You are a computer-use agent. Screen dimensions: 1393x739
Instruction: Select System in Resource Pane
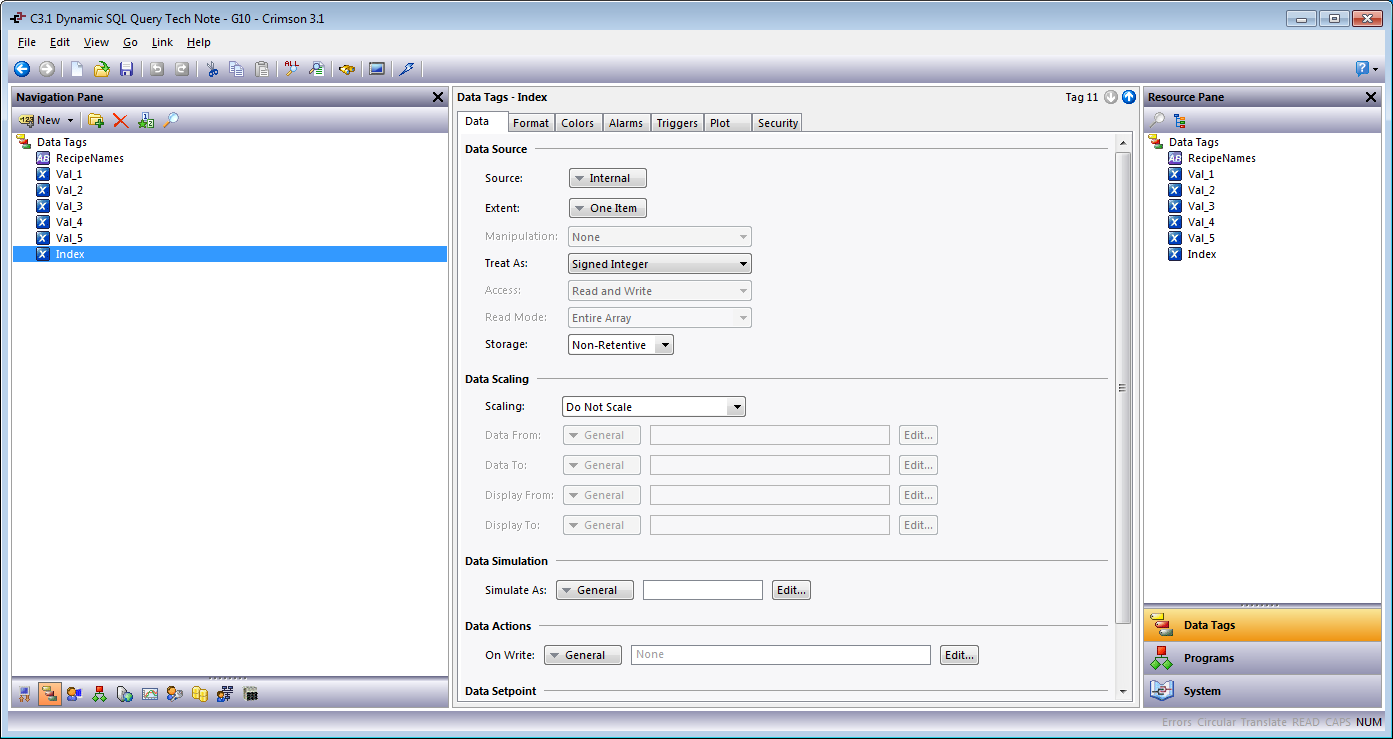(1263, 691)
